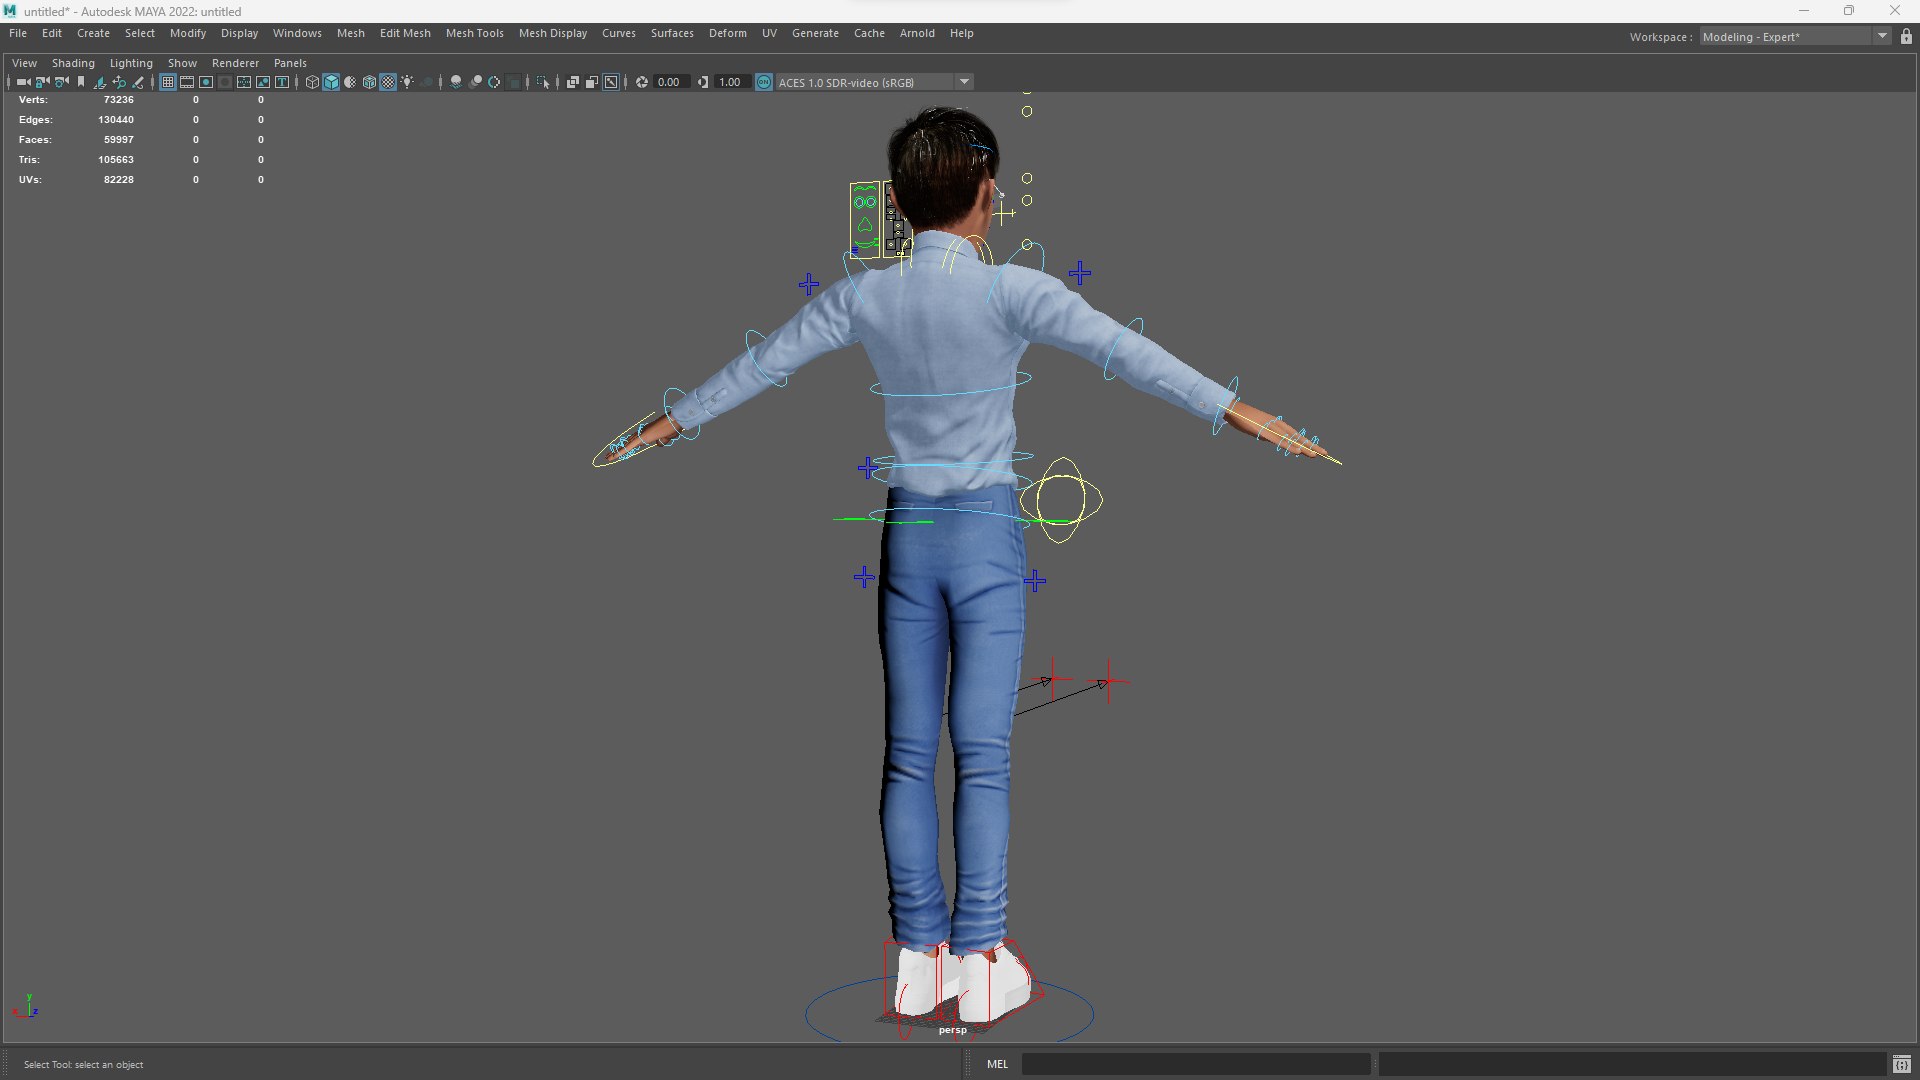
Task: Open the Panels dropdown menu
Action: [x=290, y=63]
